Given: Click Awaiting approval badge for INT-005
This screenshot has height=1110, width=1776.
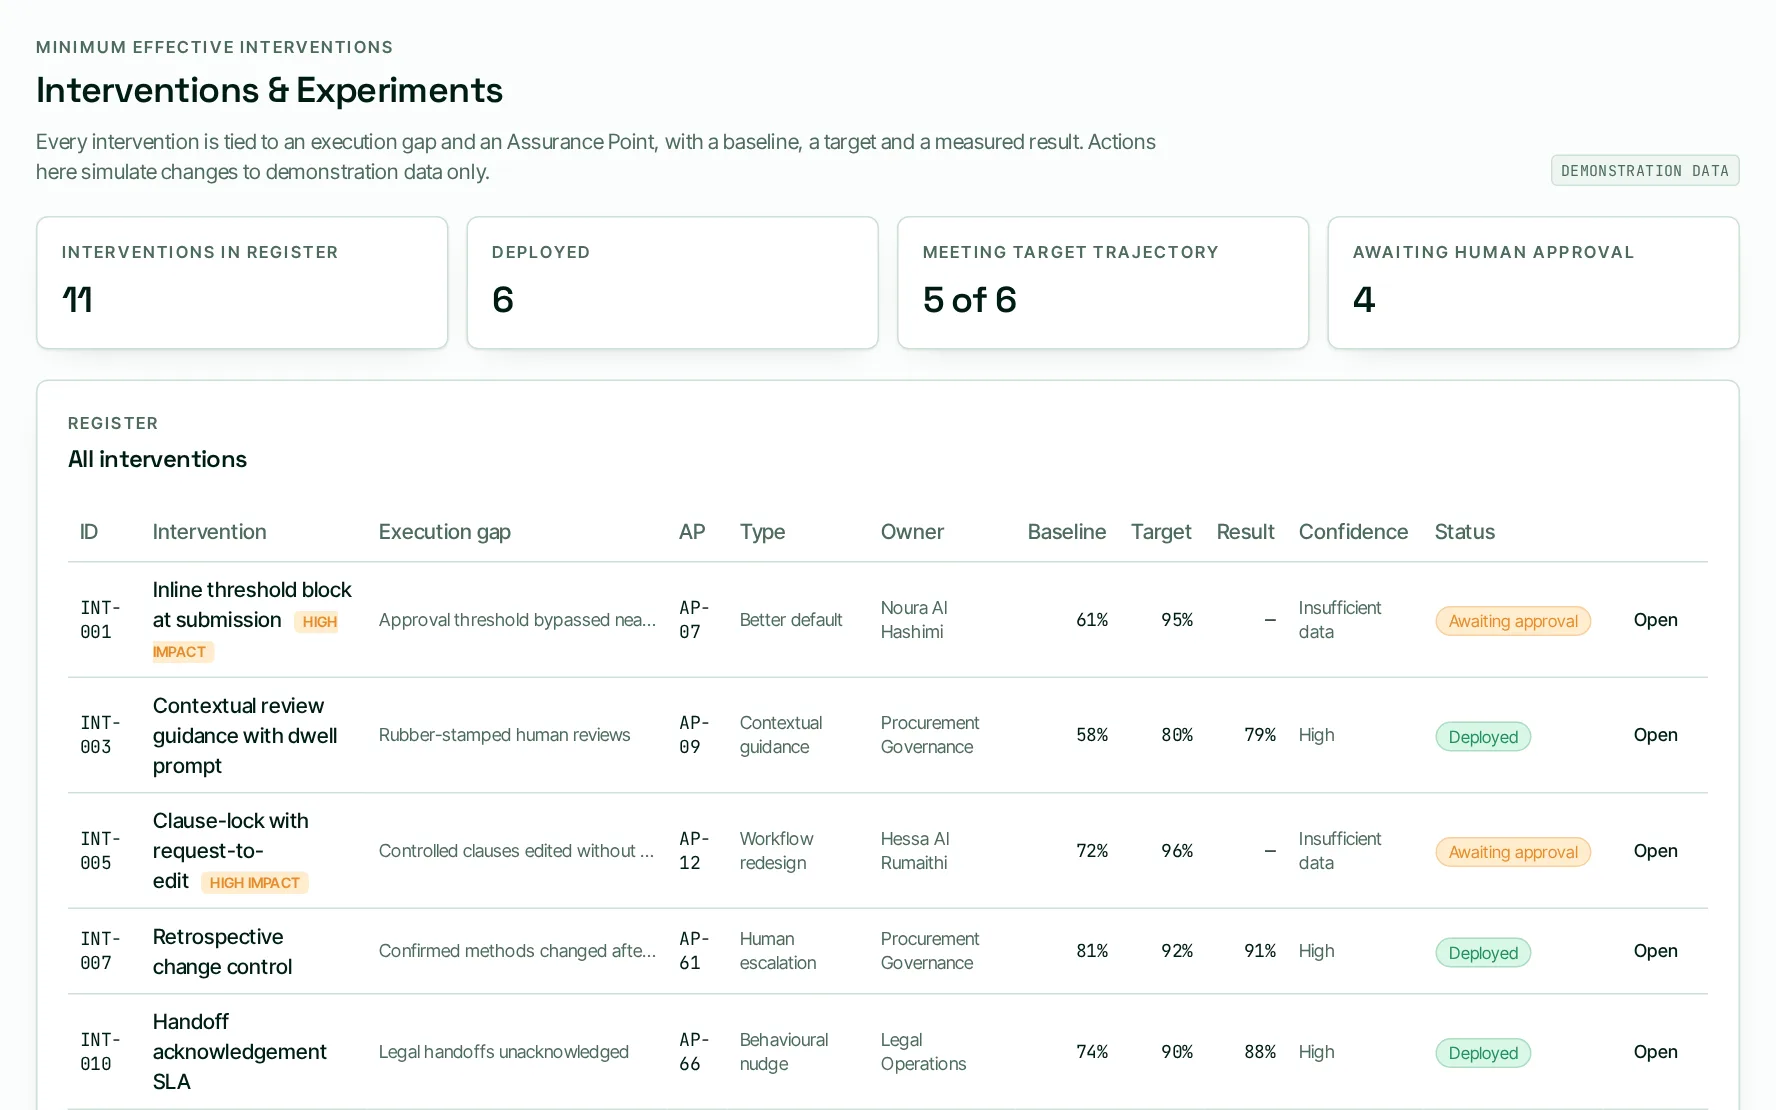Looking at the screenshot, I should (1513, 852).
